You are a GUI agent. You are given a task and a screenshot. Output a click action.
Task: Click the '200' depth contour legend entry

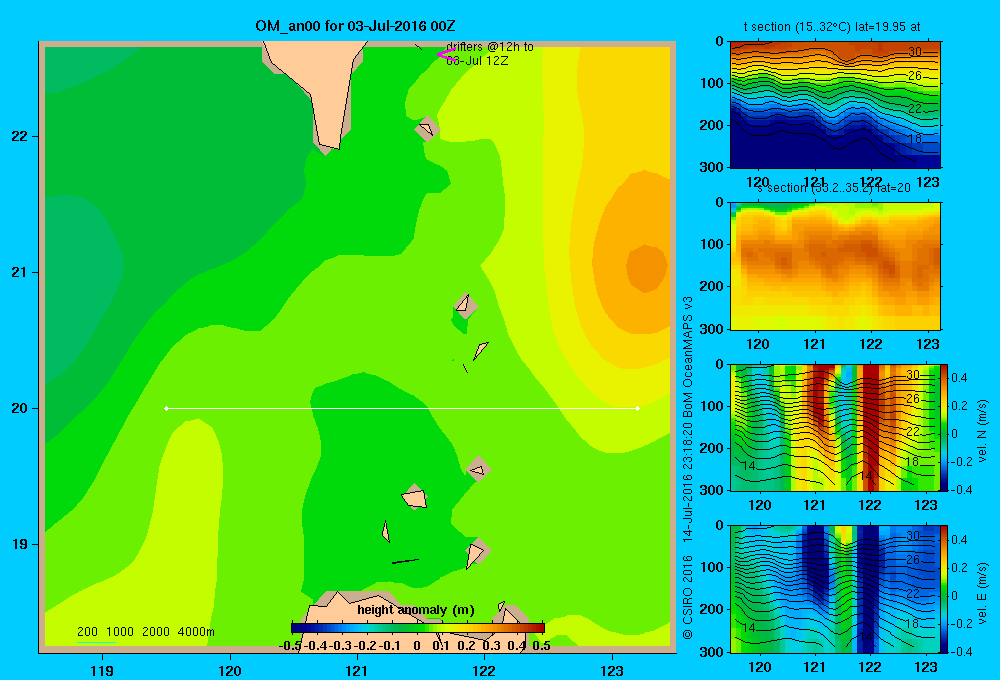[x=87, y=632]
